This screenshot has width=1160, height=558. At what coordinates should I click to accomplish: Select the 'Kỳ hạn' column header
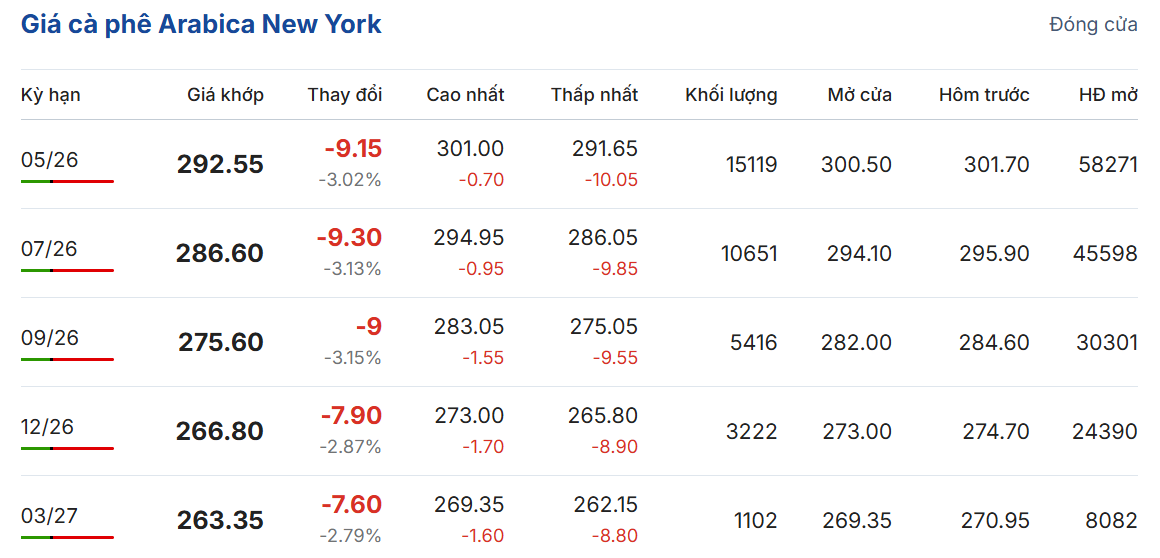pyautogui.click(x=51, y=95)
